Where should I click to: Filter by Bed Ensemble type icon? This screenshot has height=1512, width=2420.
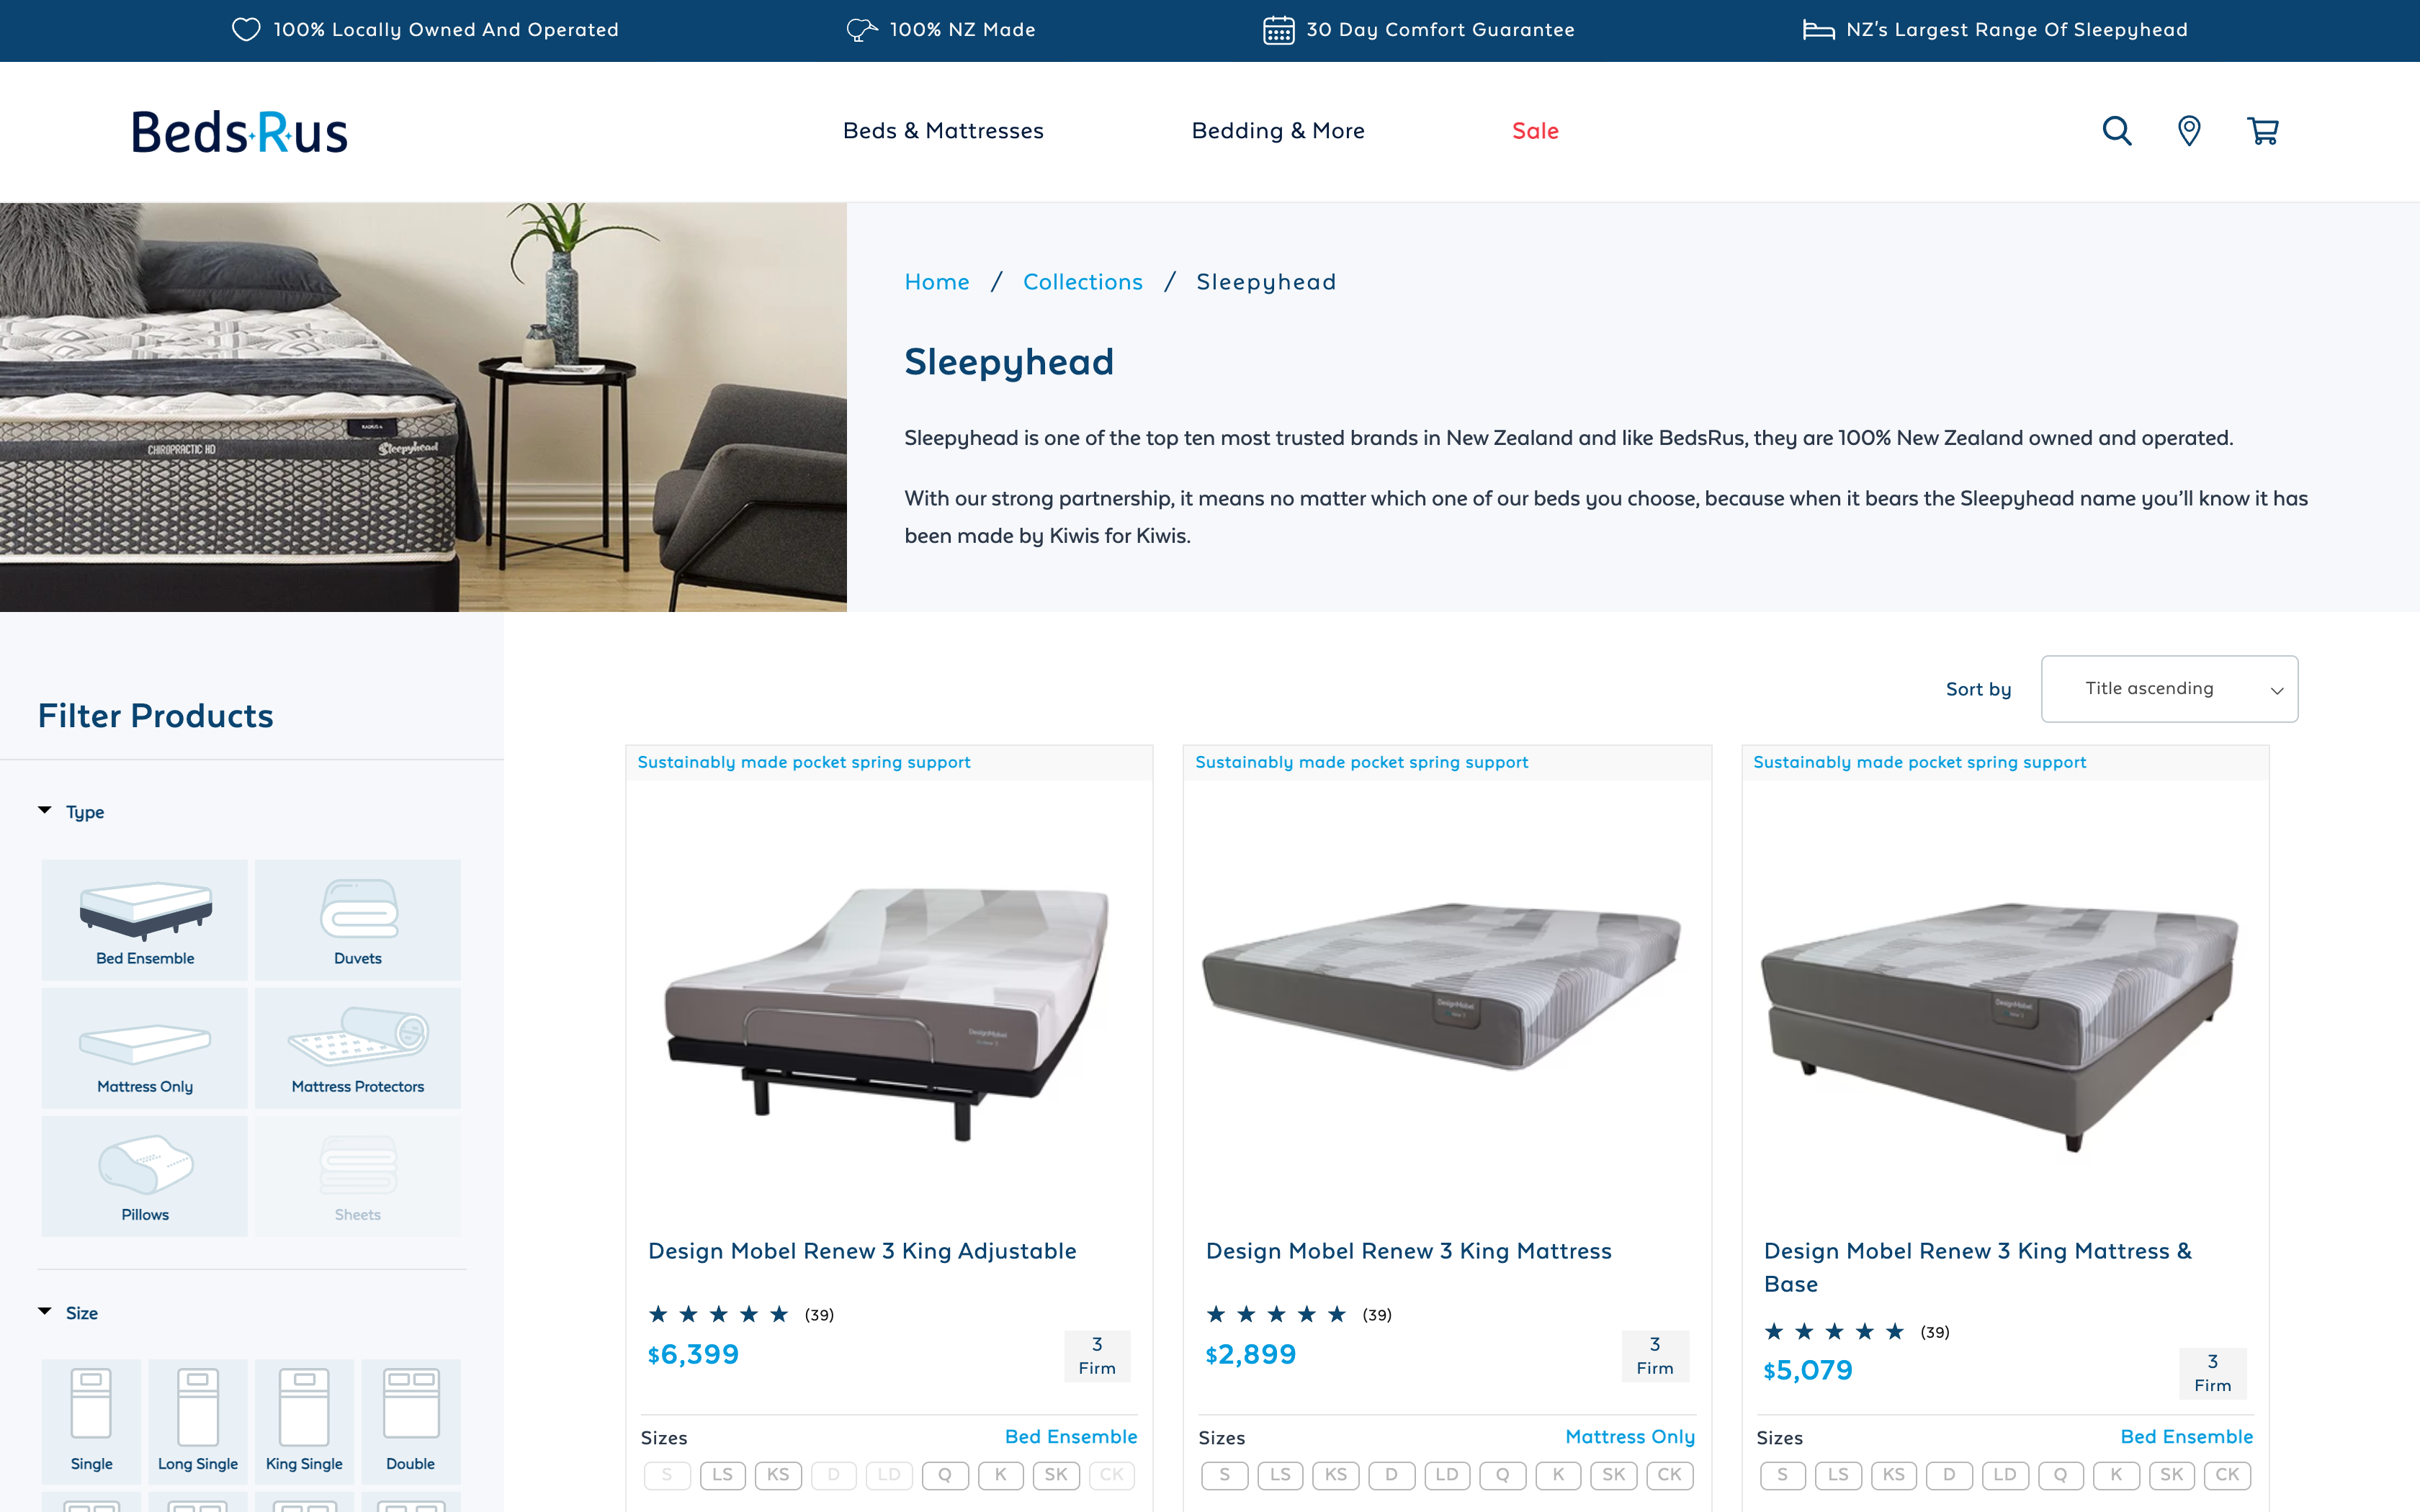[145, 920]
